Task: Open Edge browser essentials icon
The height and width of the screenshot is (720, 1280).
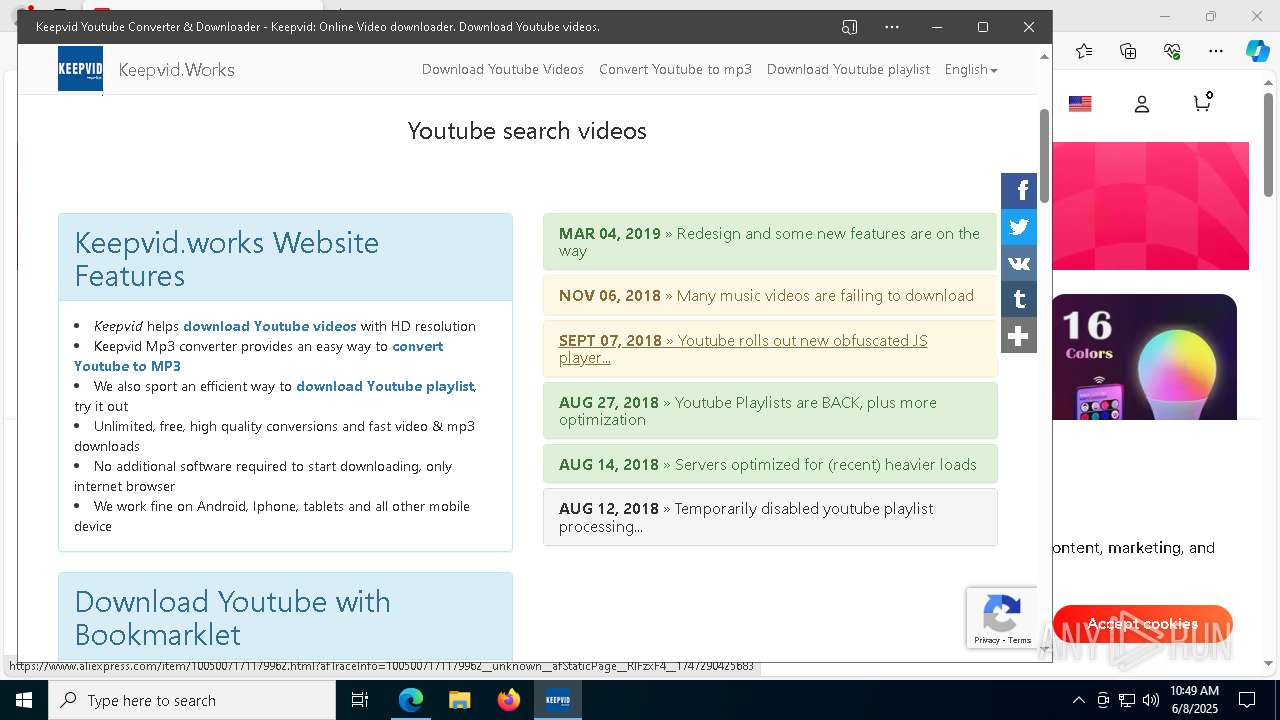Action: coord(1172,51)
